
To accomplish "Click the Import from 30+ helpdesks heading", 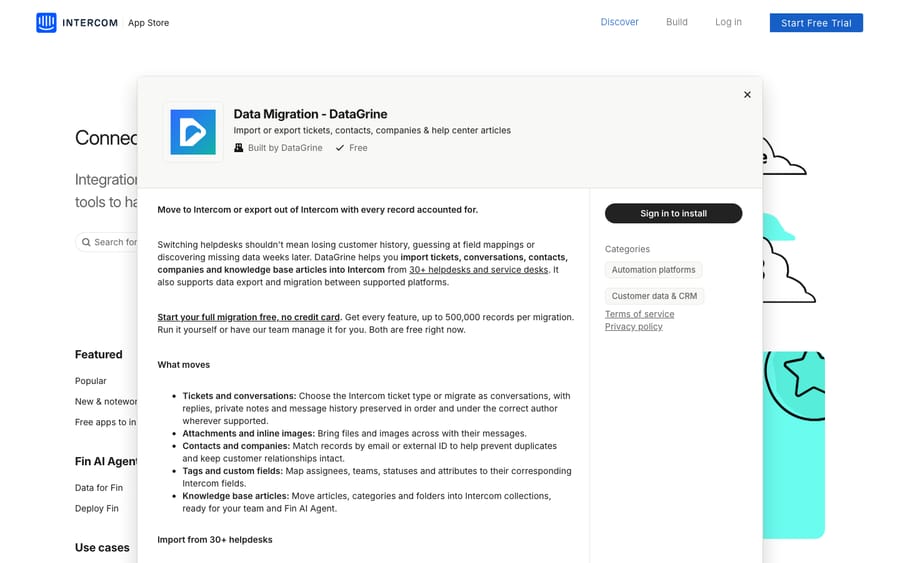I will (x=215, y=540).
